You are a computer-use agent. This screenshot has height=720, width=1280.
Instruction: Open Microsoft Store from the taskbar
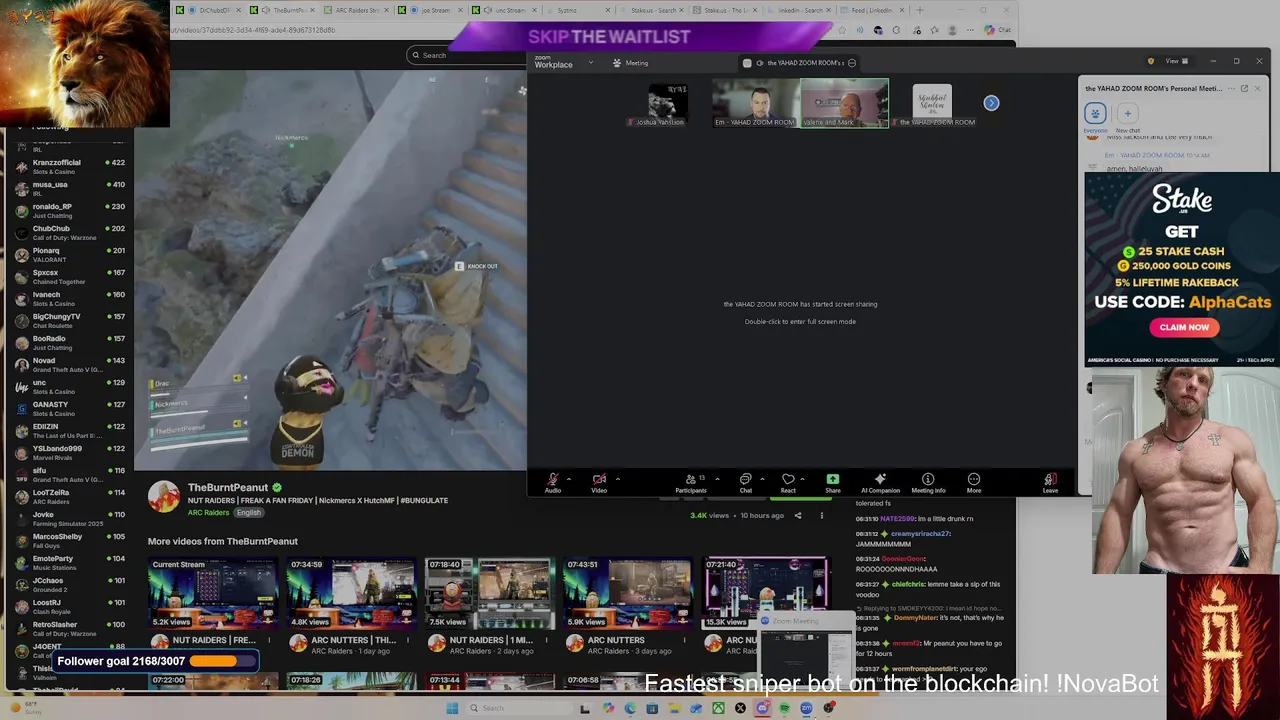coord(652,708)
